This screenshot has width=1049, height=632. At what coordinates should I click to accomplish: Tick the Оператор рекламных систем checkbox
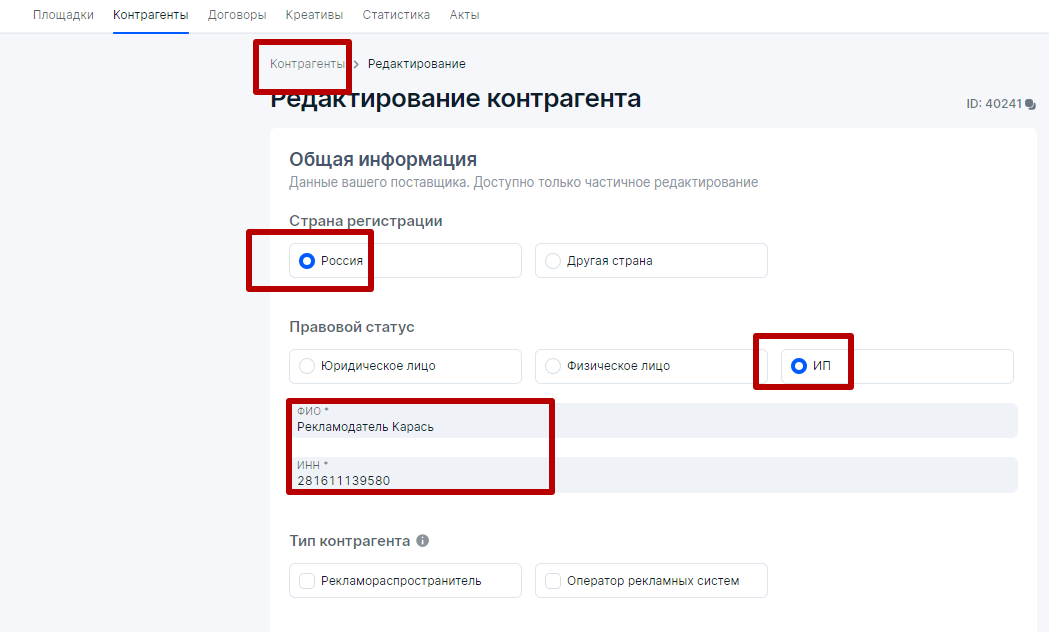pos(553,581)
